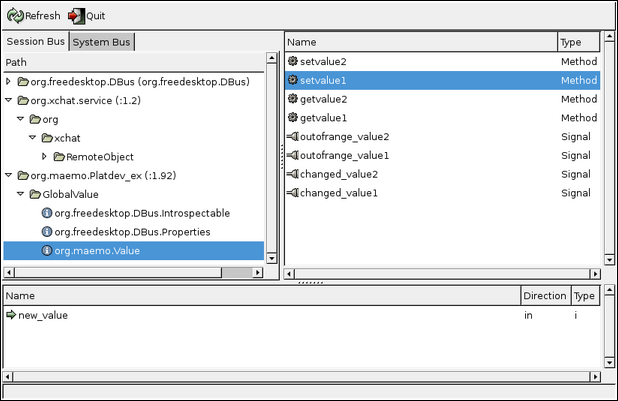Viewport: 618px width, 401px height.
Task: Switch to the System Bus tab
Action: pos(102,42)
